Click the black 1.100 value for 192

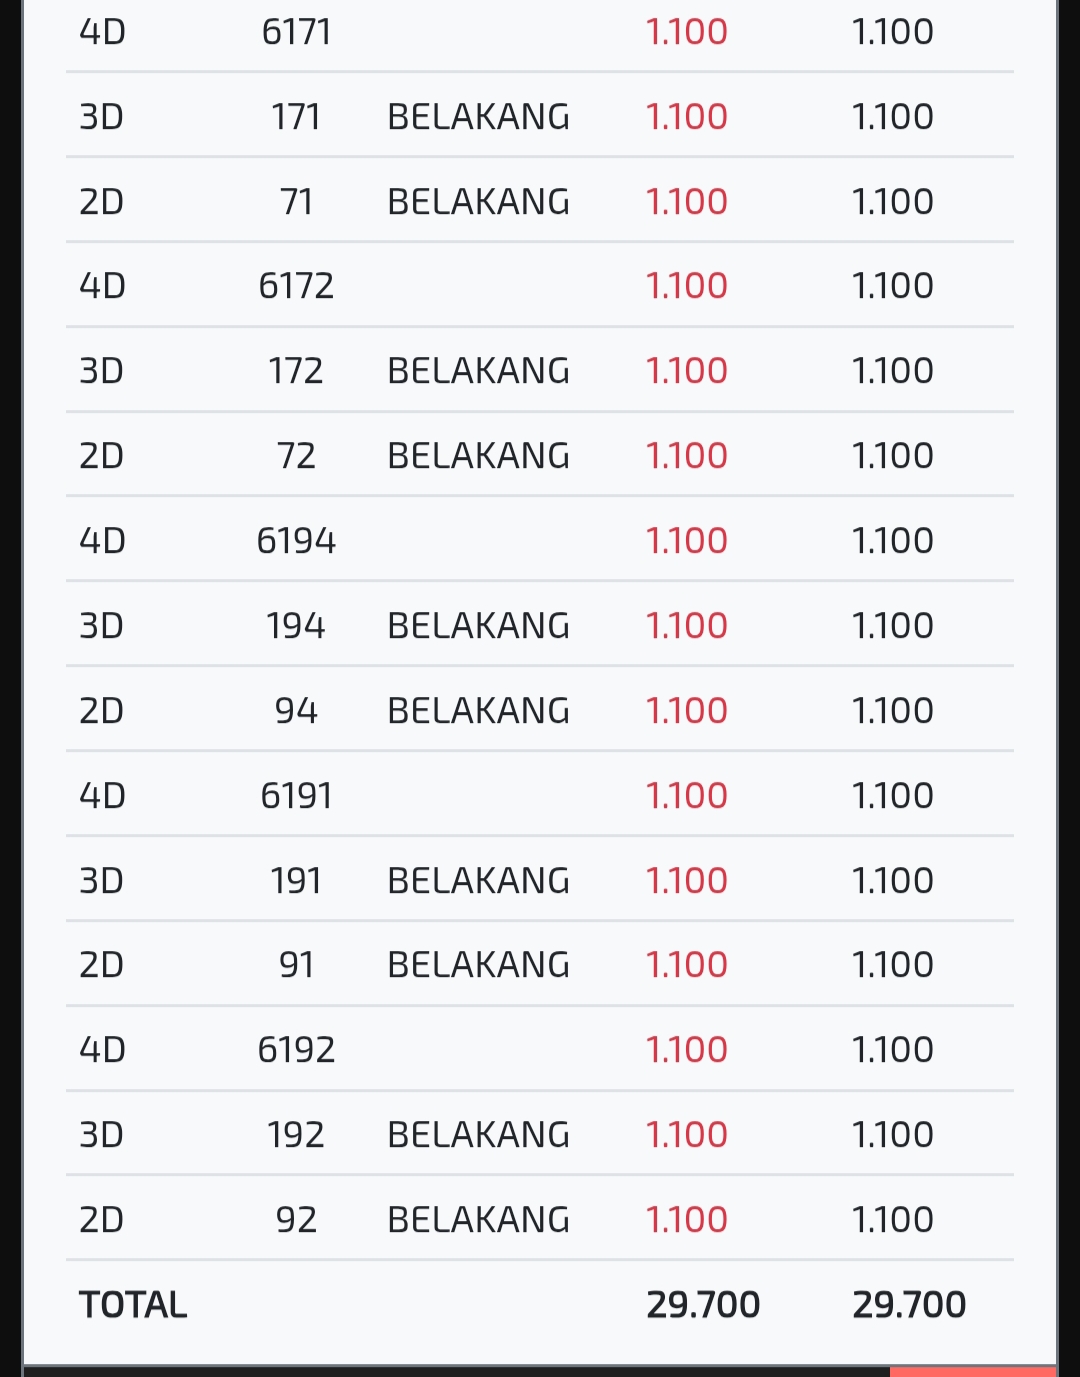[892, 1135]
